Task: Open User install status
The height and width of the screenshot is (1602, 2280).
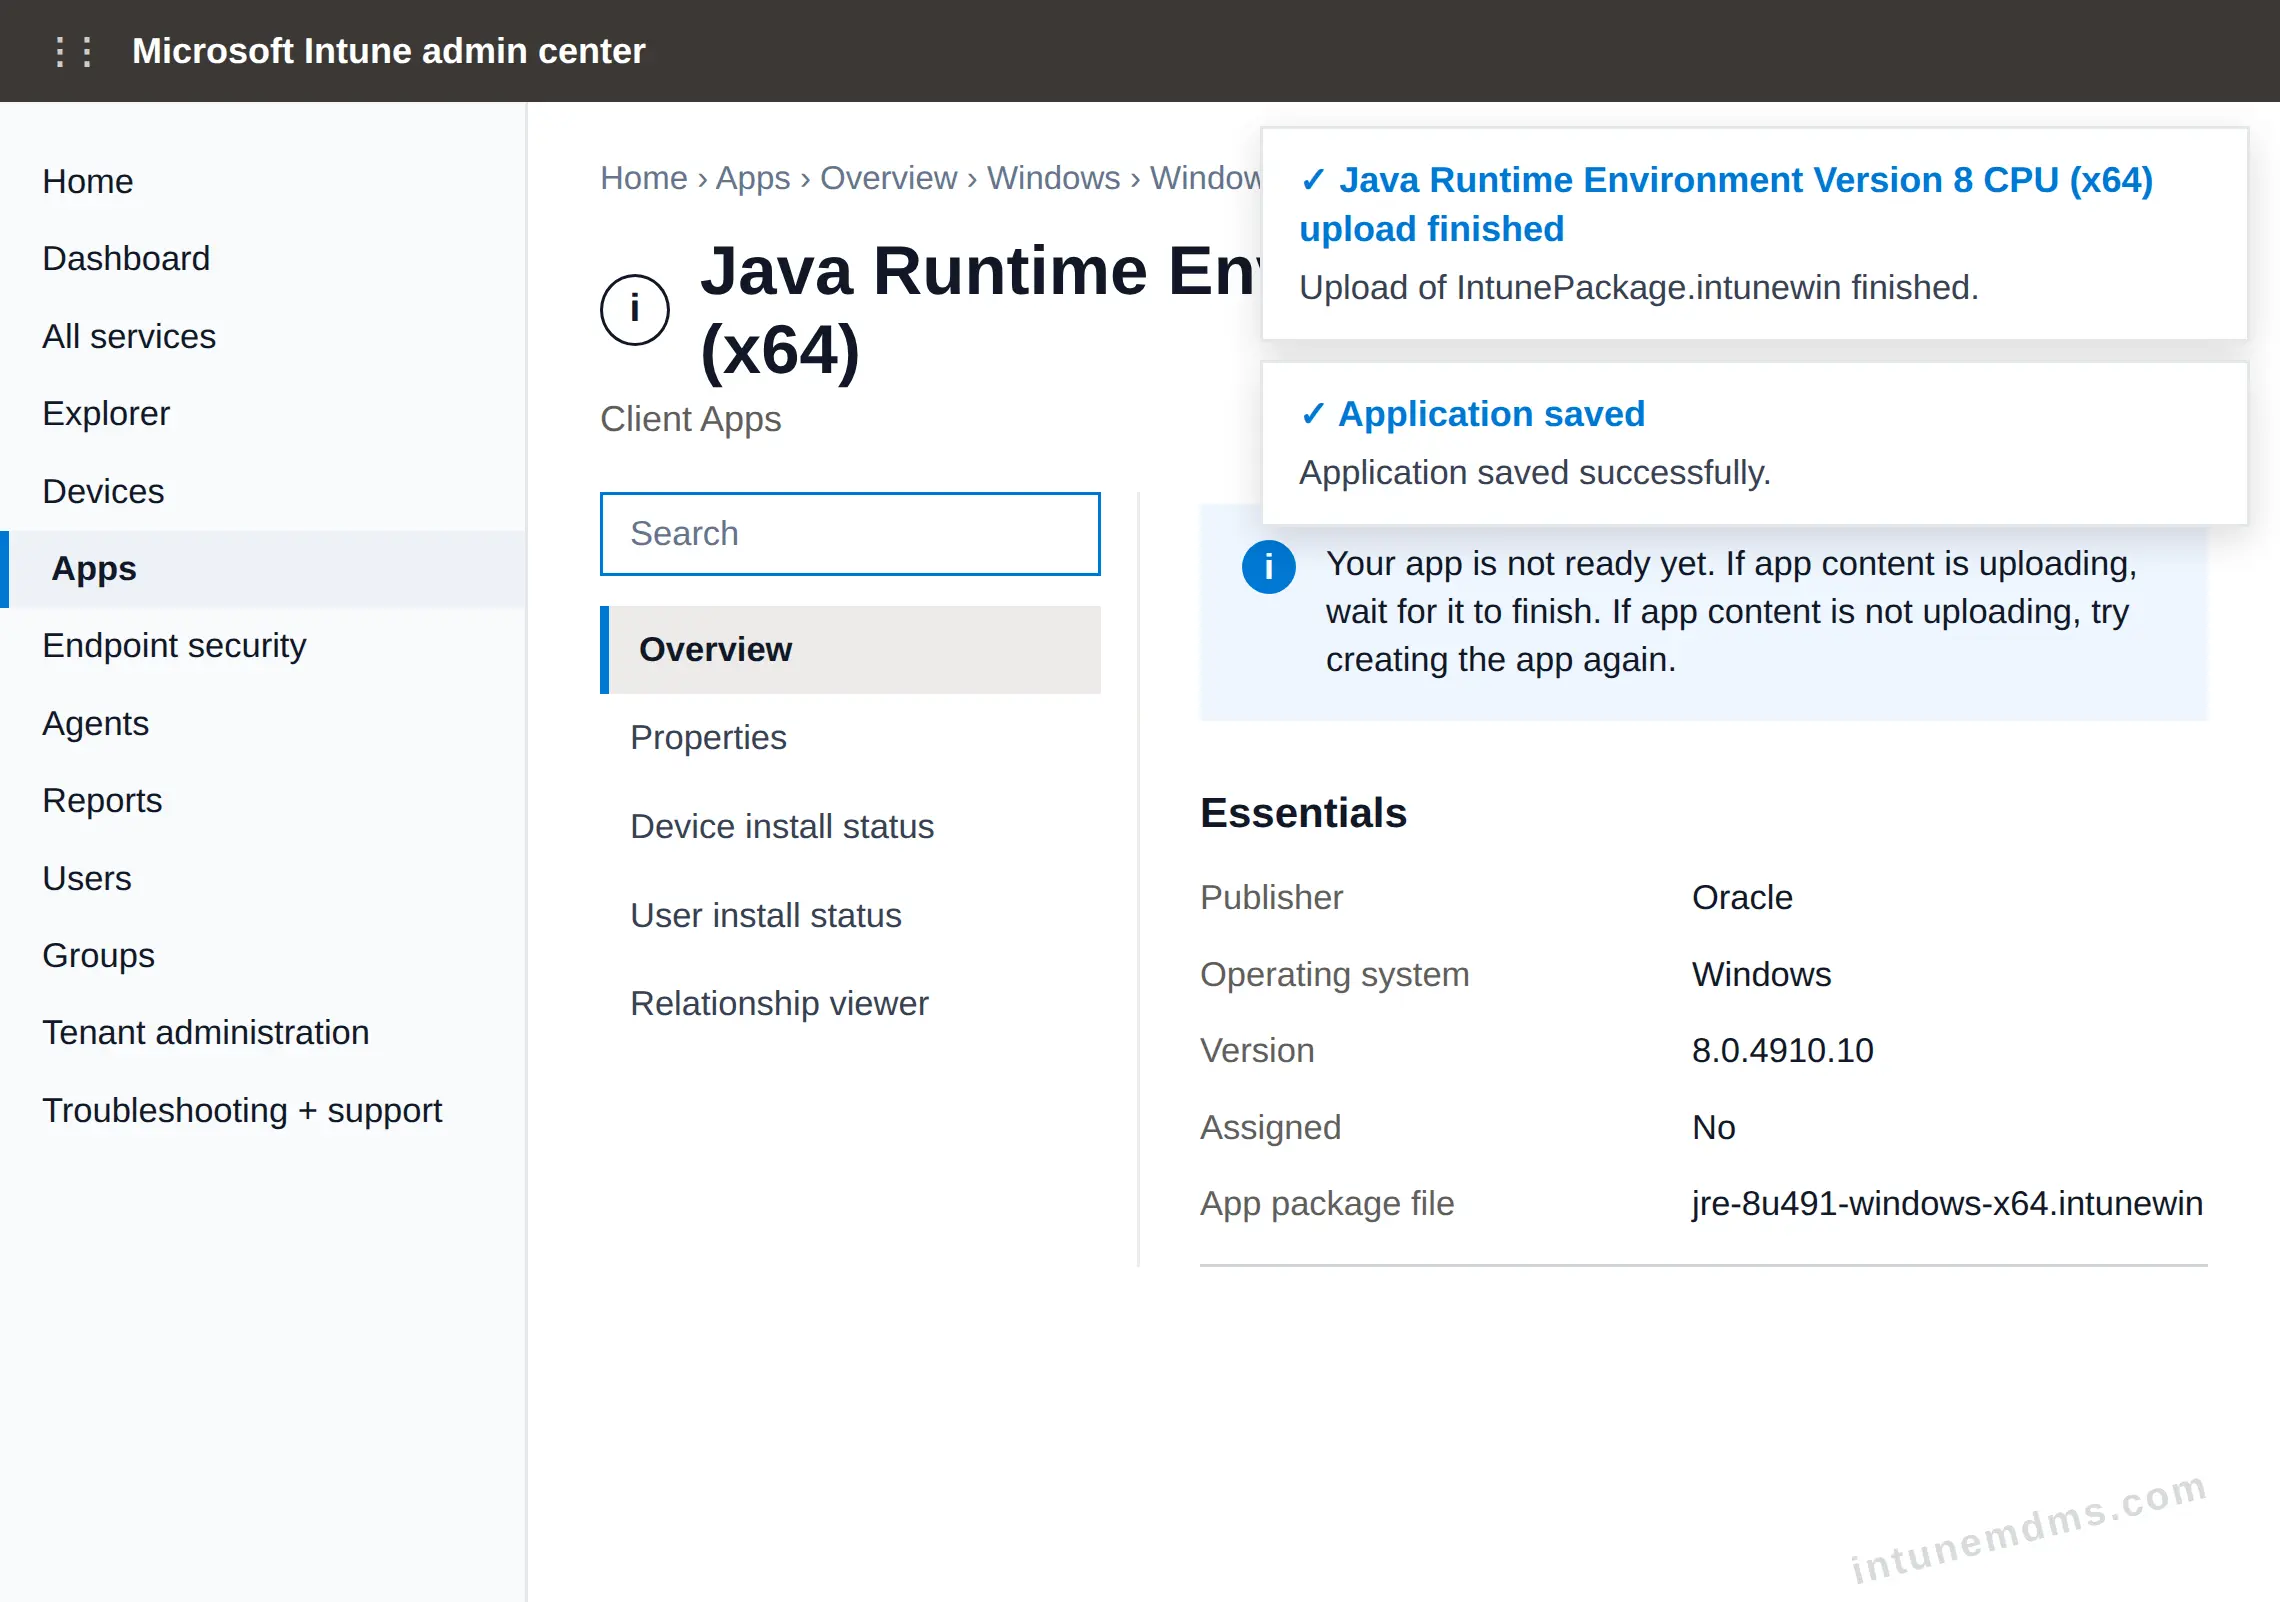Action: tap(766, 916)
